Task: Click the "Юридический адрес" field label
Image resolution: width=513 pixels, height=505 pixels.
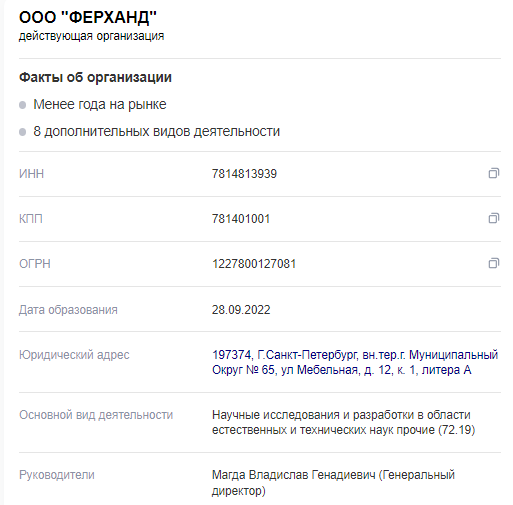Action: click(74, 355)
